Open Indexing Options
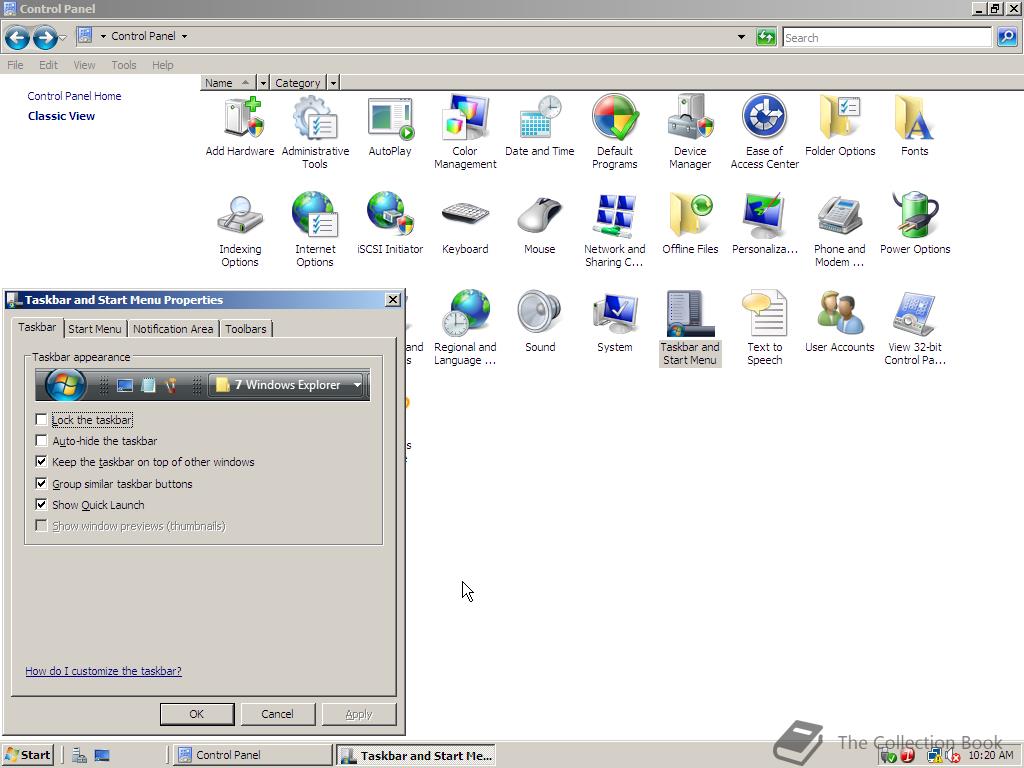 [240, 231]
